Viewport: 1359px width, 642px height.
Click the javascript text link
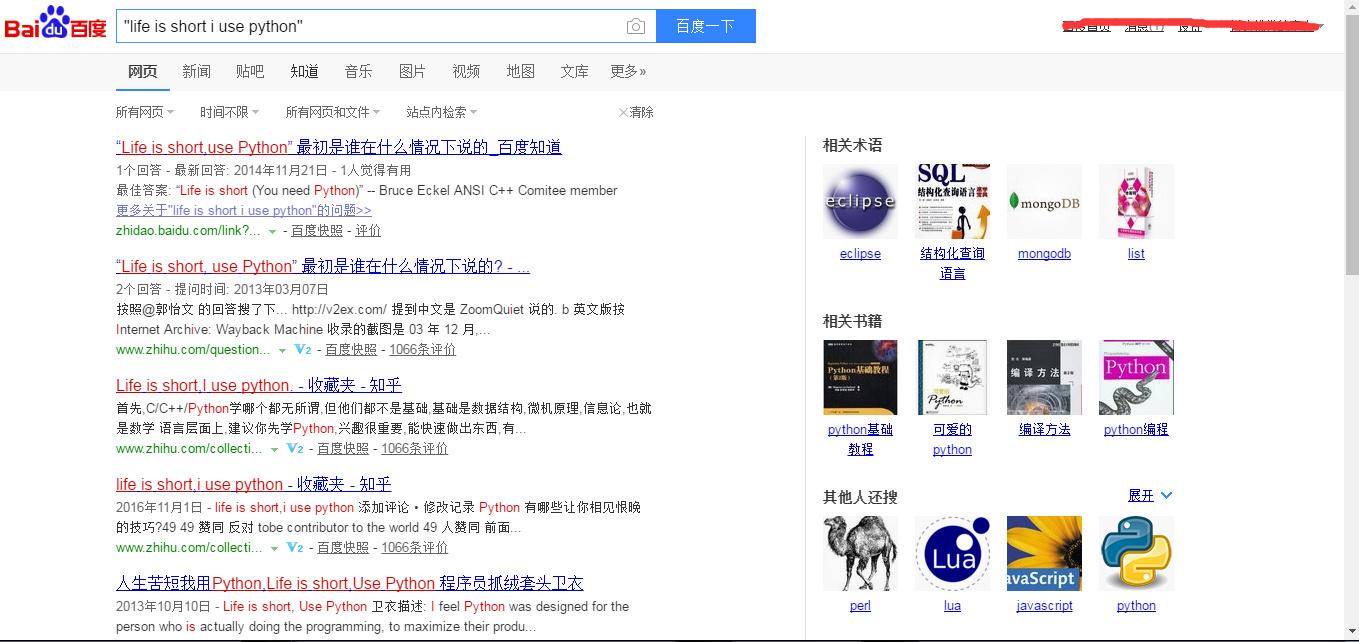pos(1044,606)
